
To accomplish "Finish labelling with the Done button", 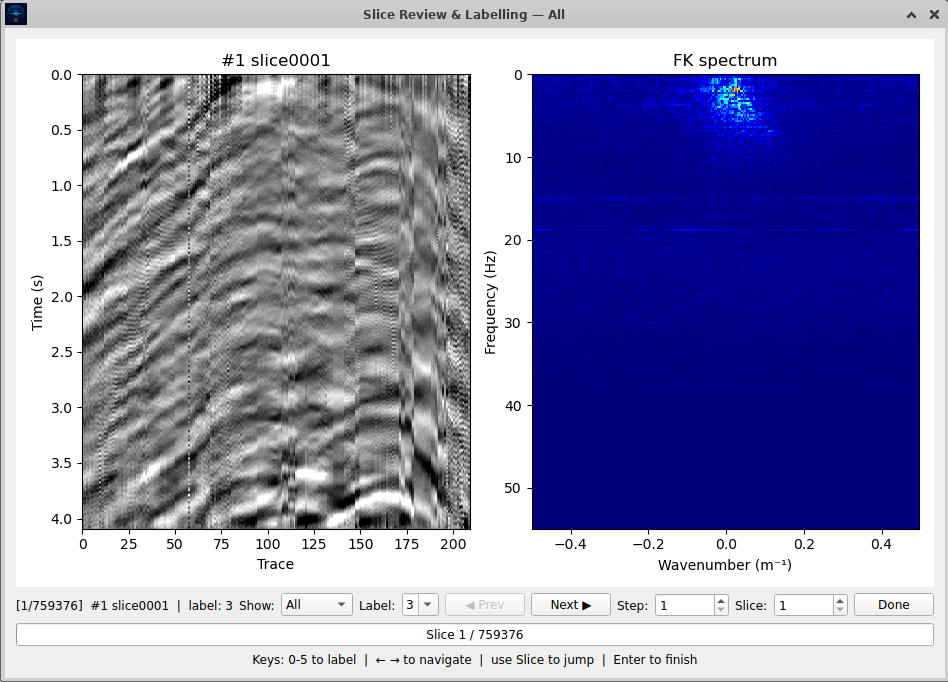I will [894, 605].
